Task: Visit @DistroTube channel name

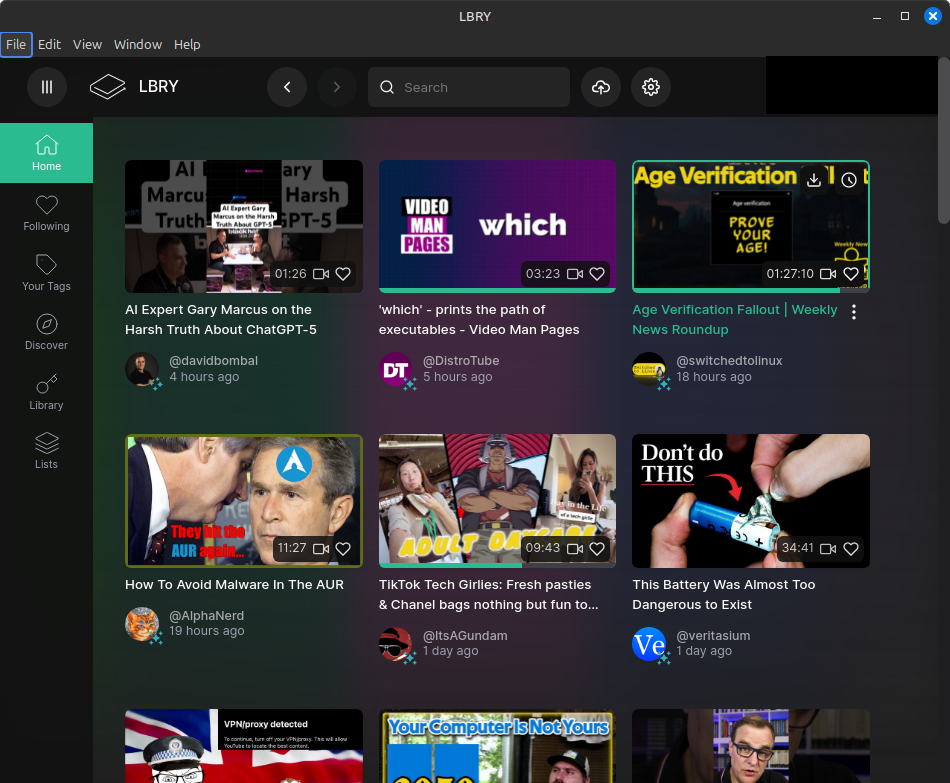Action: point(461,361)
